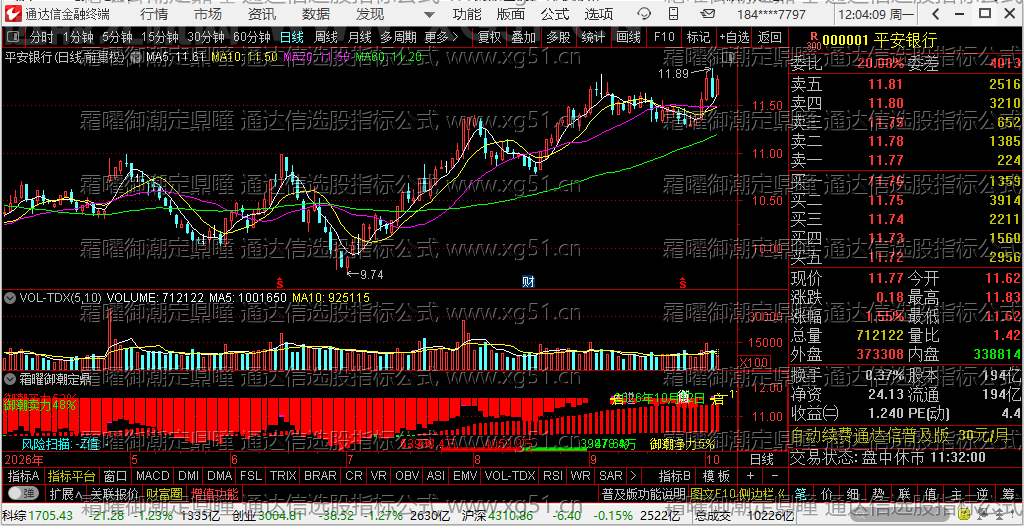
Task: Click the plus icon beside 模板
Action: pyautogui.click(x=751, y=476)
